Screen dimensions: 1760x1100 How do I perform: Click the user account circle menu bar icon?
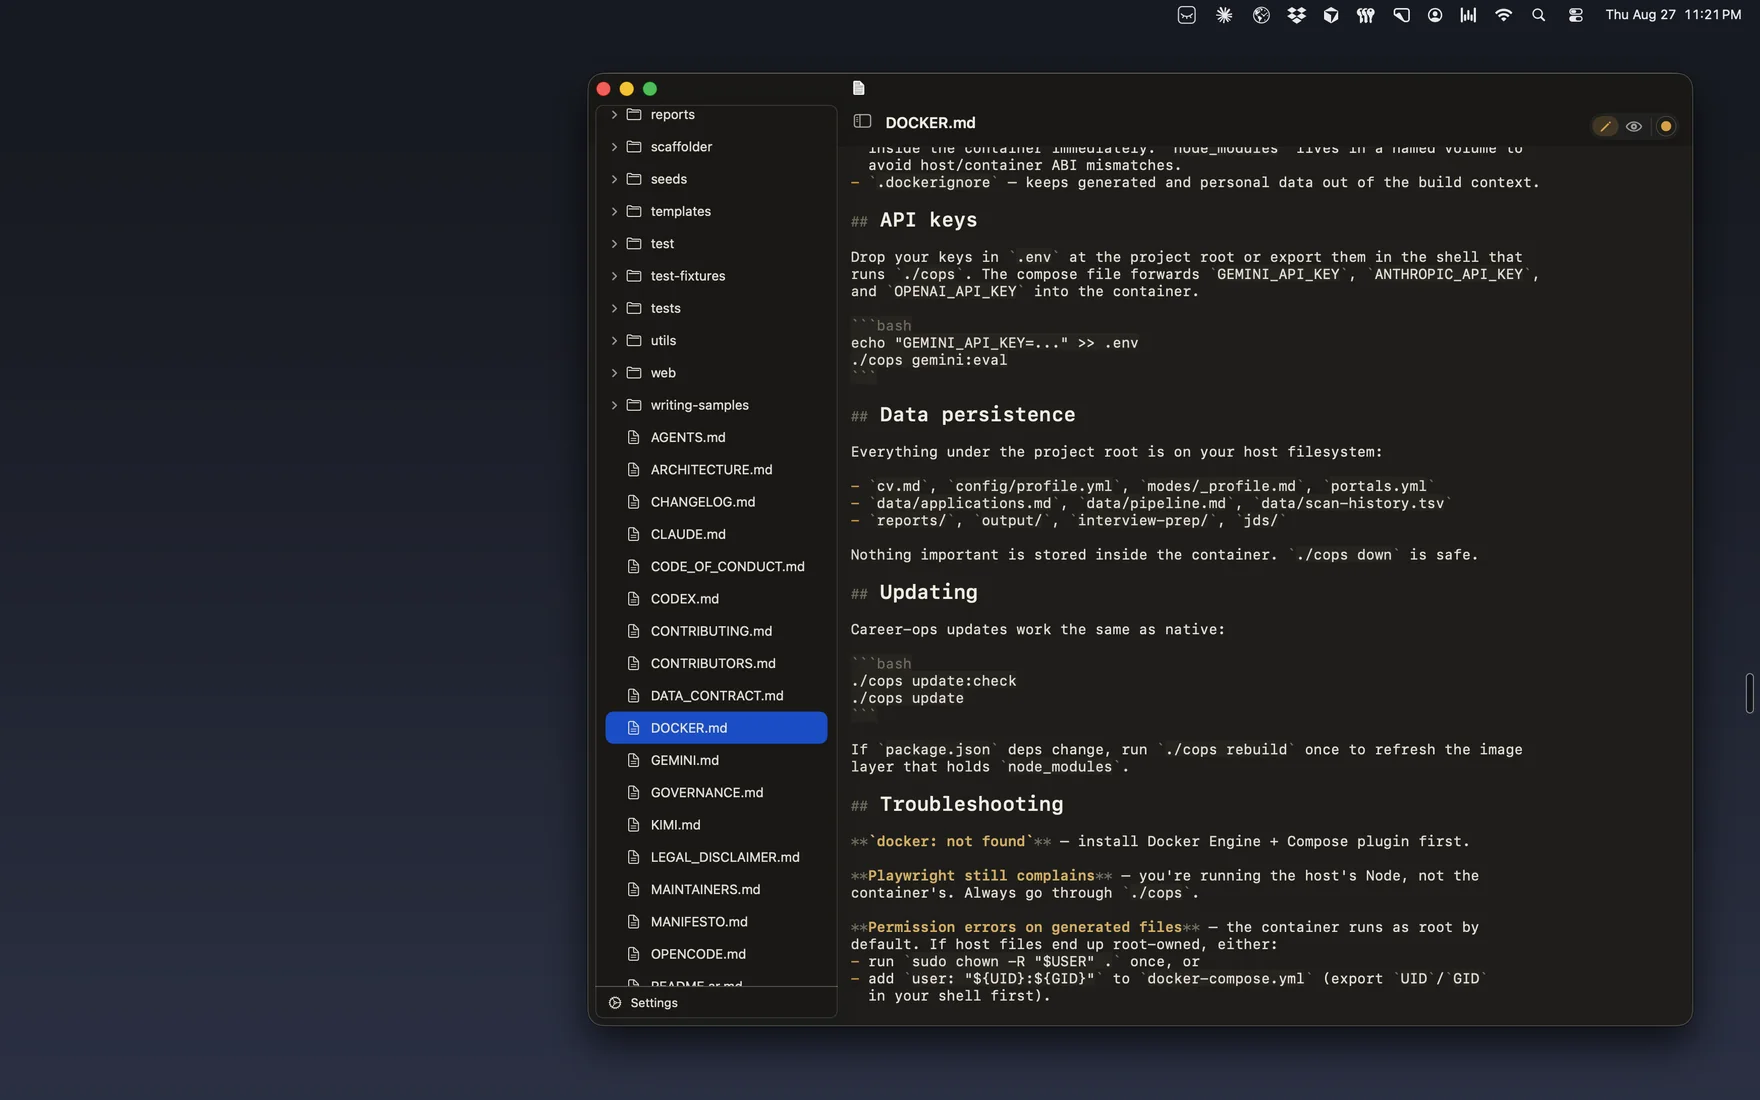tap(1435, 15)
